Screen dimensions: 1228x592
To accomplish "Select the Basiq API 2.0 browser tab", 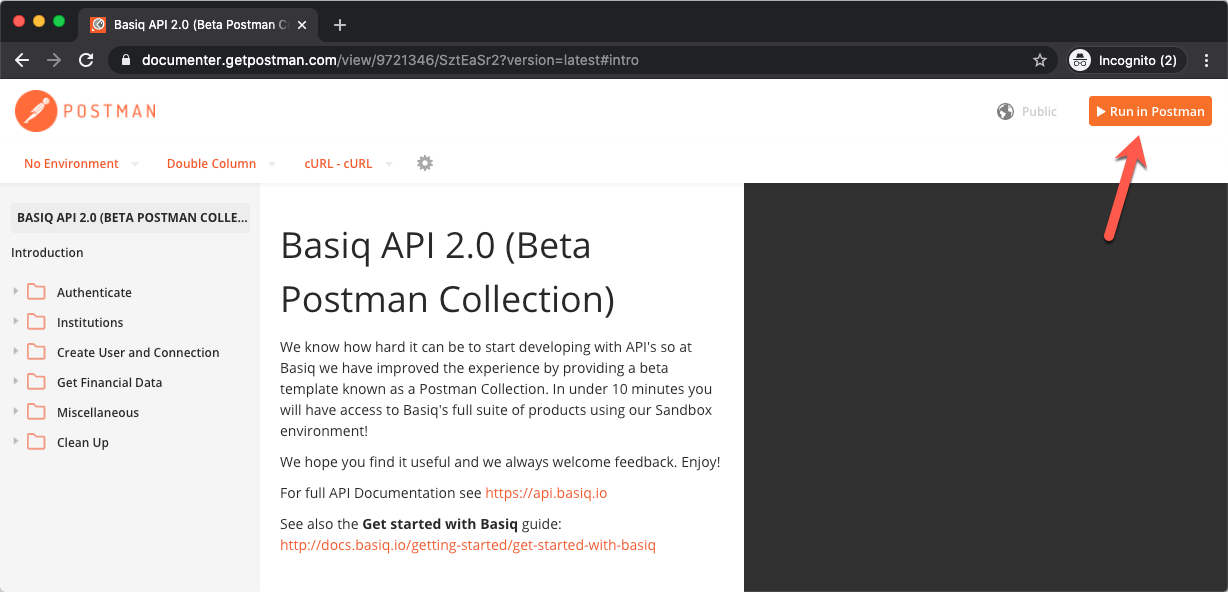I will click(200, 25).
